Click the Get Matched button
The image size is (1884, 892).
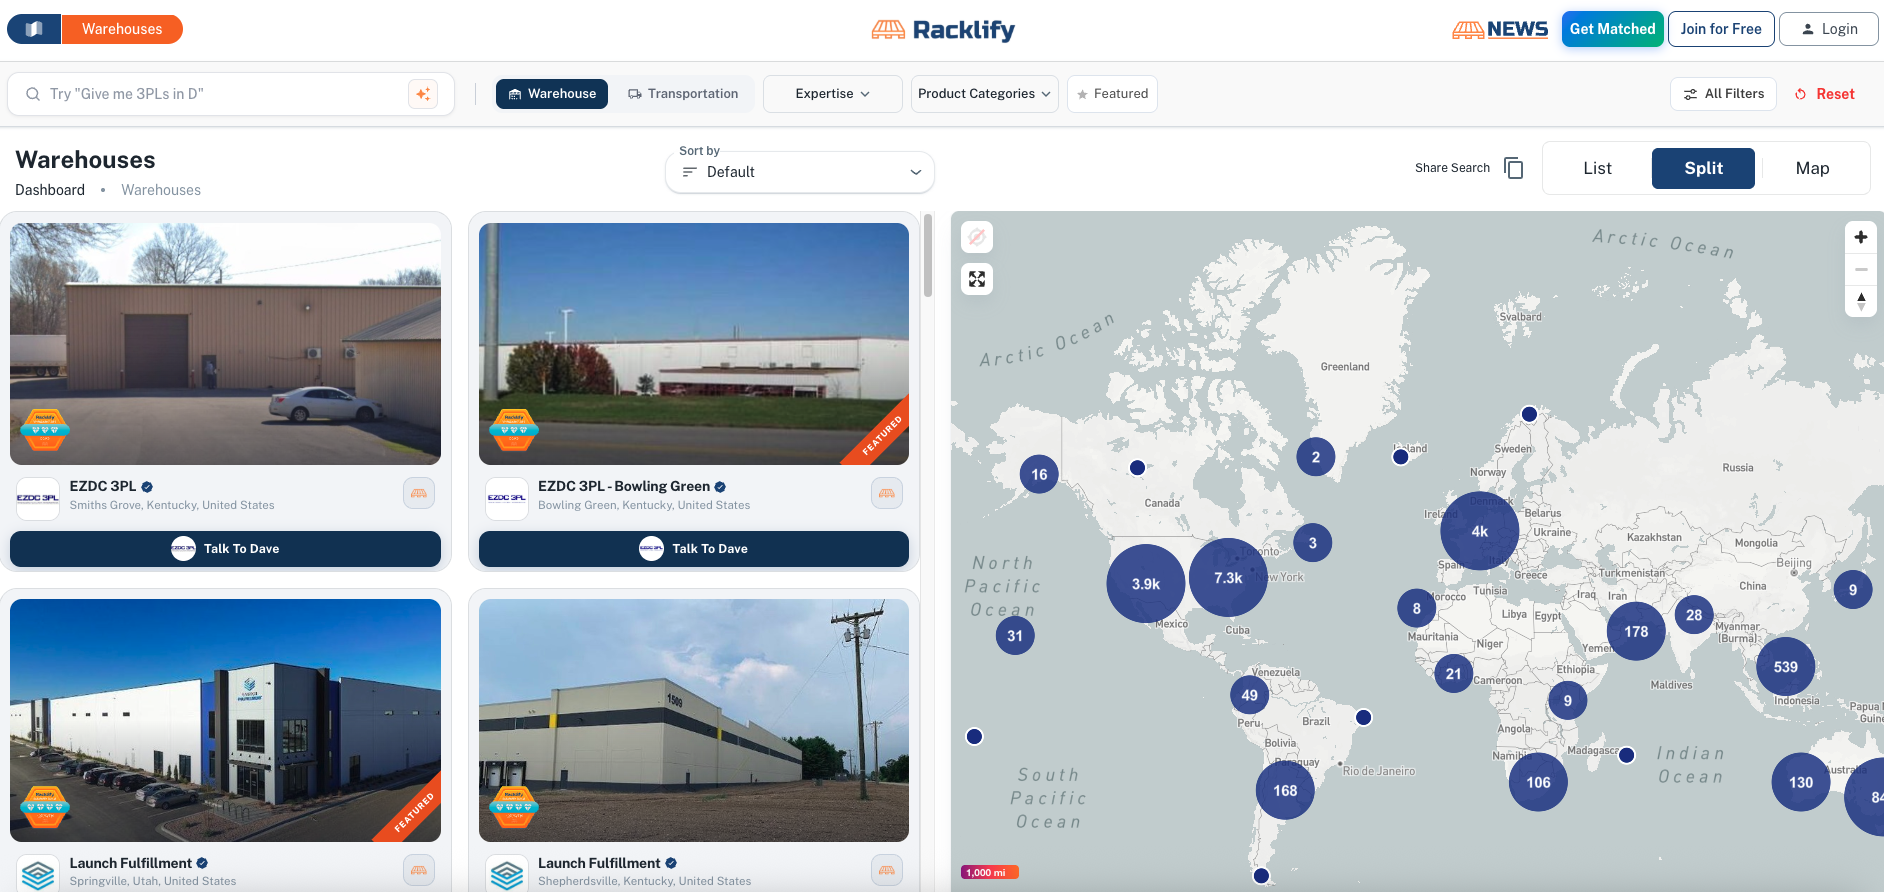point(1612,29)
